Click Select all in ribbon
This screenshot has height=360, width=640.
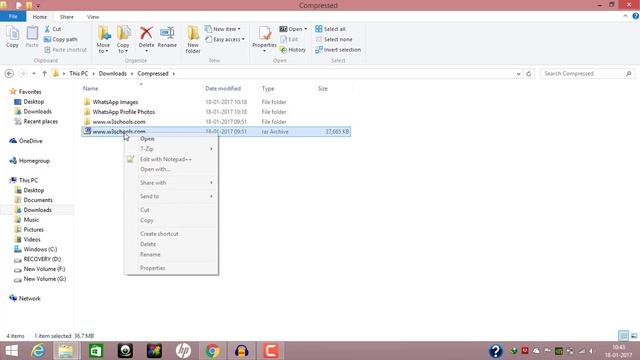[330, 29]
